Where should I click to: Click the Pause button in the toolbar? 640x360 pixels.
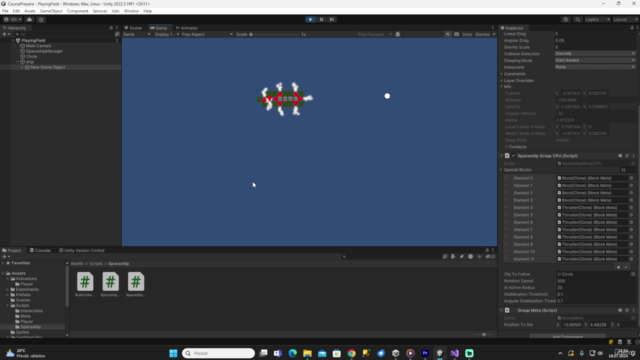(x=321, y=19)
